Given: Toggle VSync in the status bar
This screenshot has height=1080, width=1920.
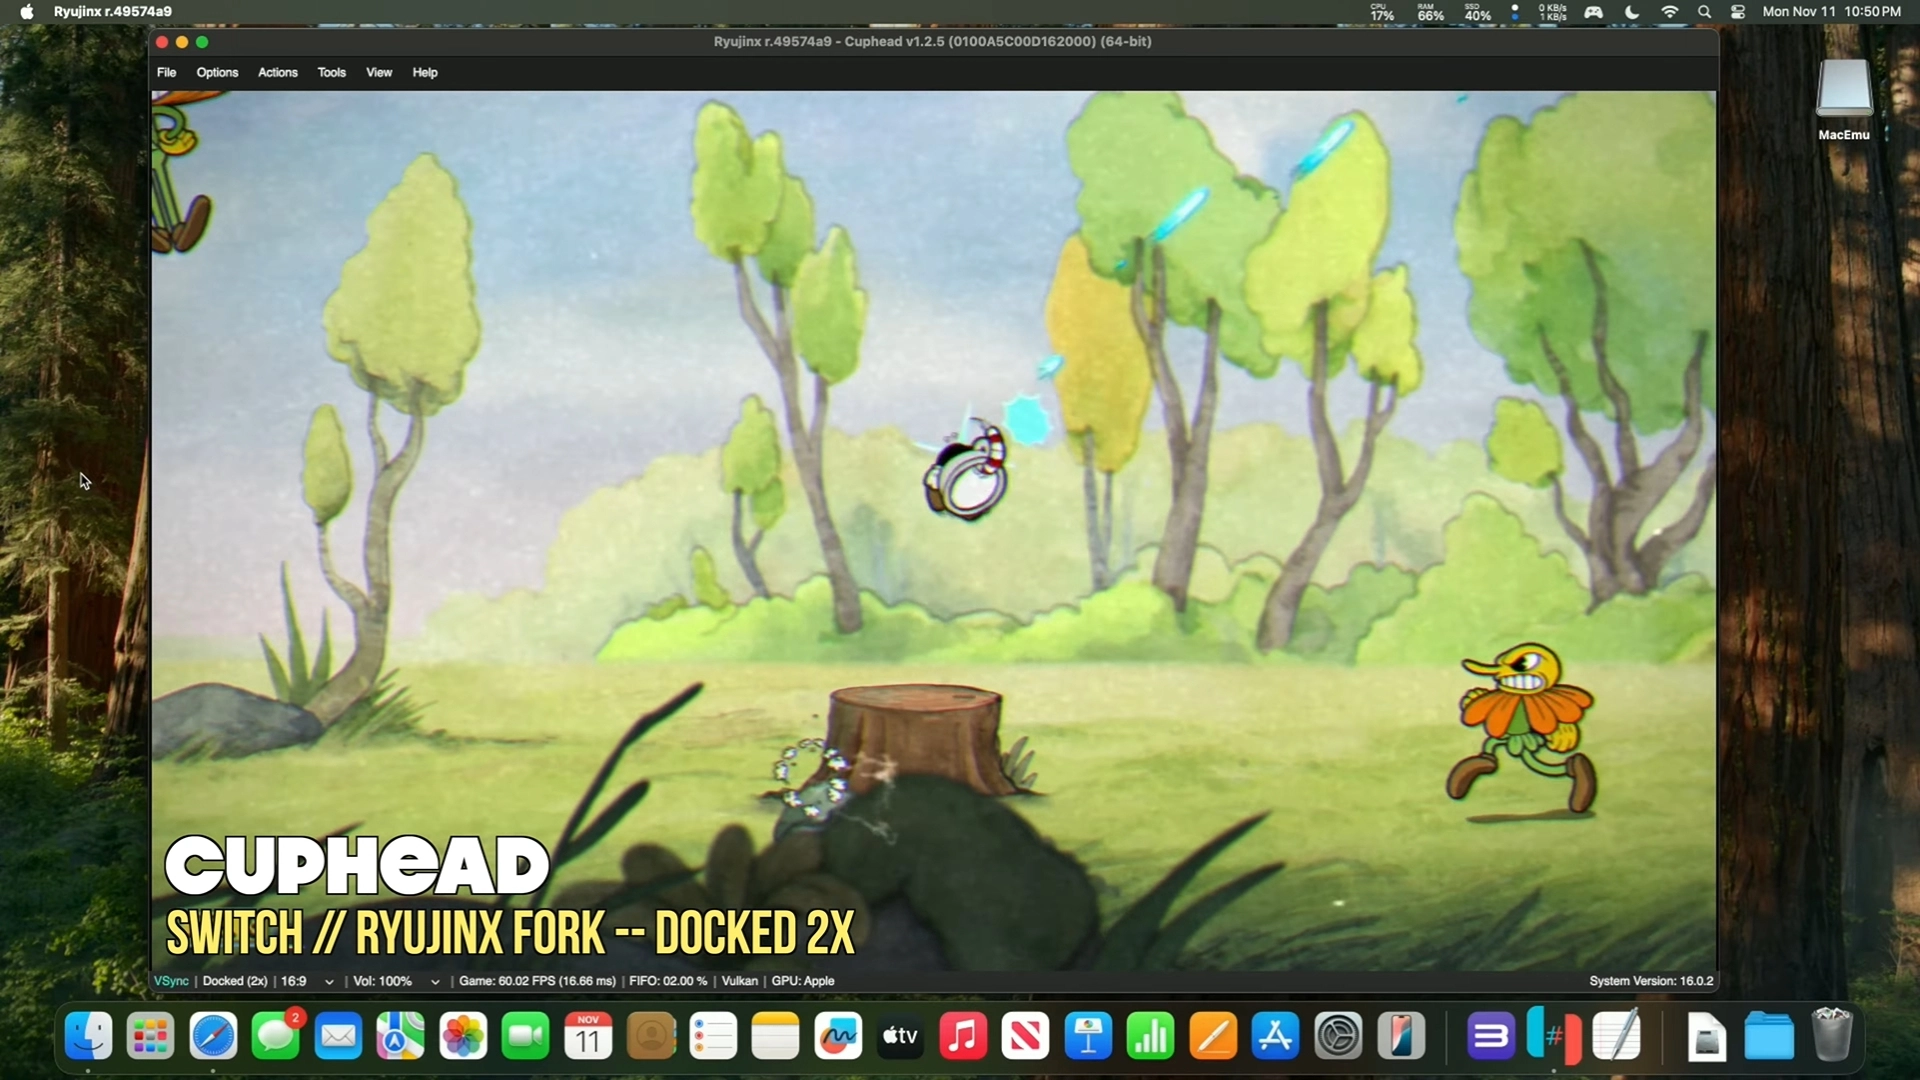Looking at the screenshot, I should (171, 981).
